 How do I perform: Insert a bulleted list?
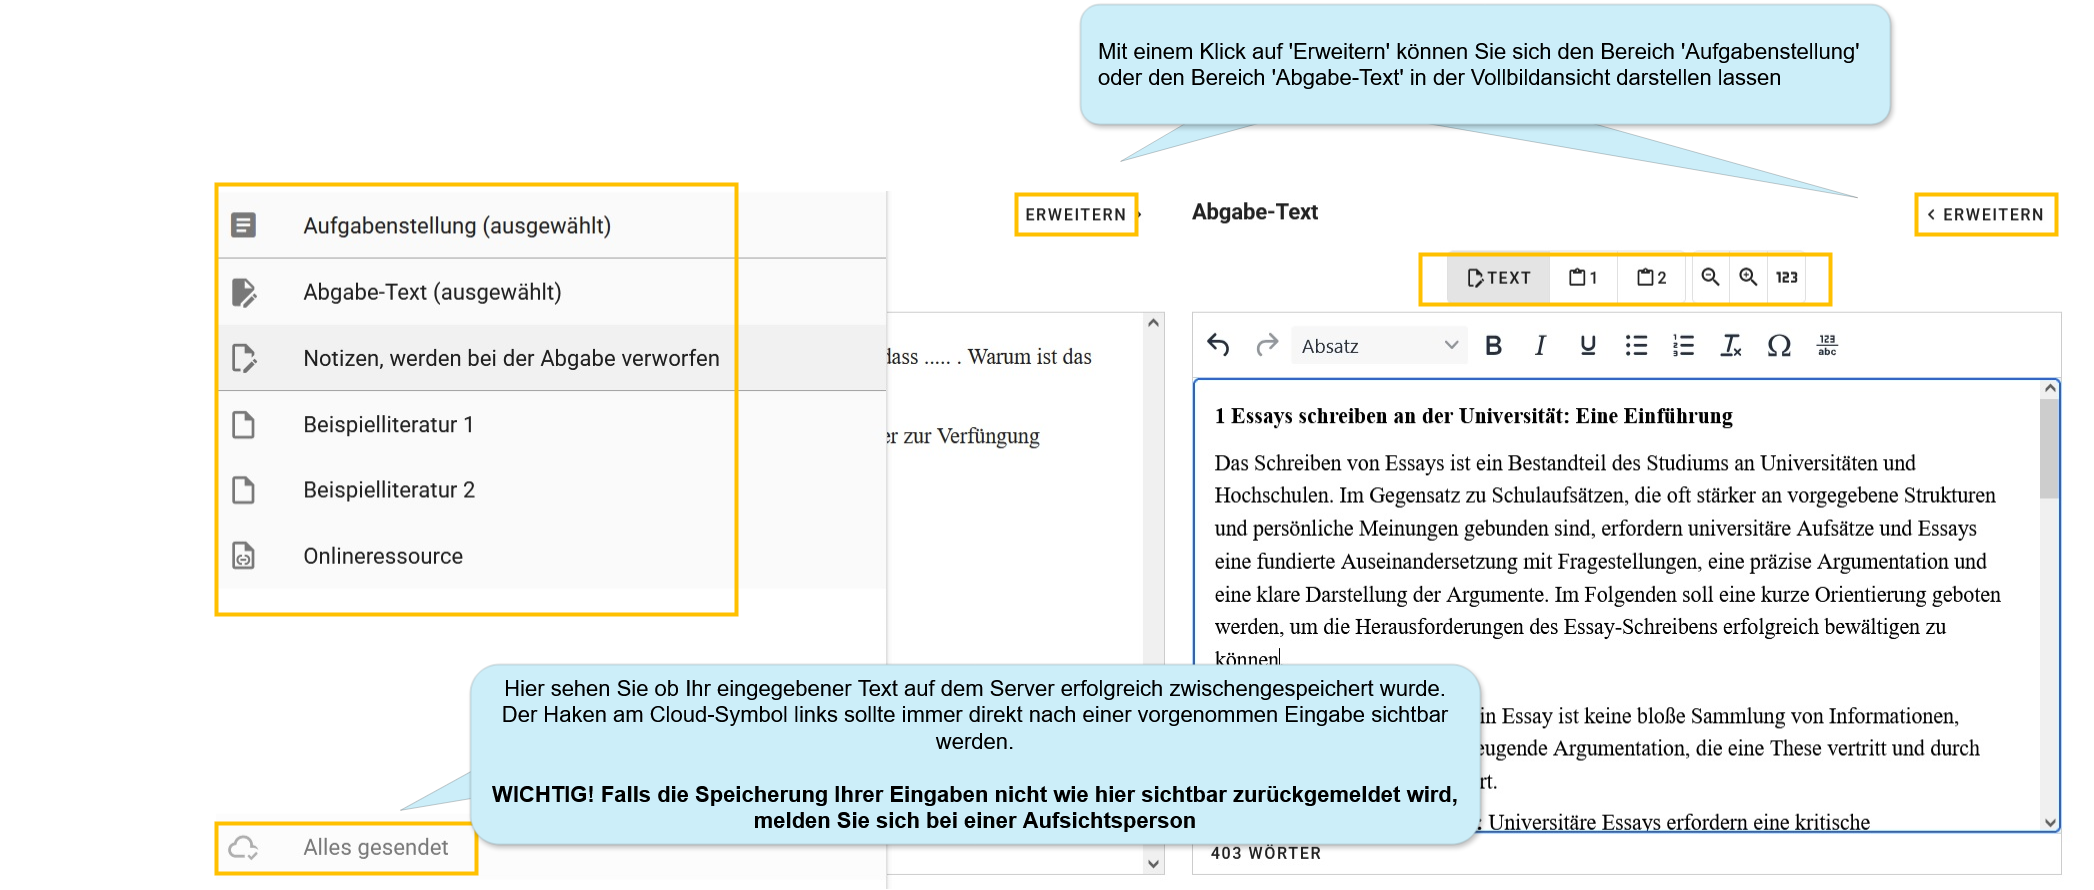click(1636, 345)
